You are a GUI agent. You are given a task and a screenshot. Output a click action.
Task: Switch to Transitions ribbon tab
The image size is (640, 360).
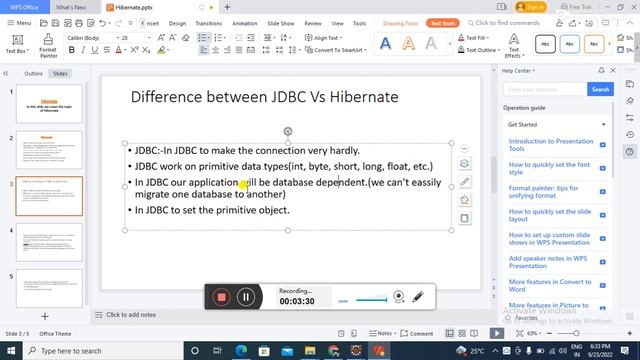point(209,23)
